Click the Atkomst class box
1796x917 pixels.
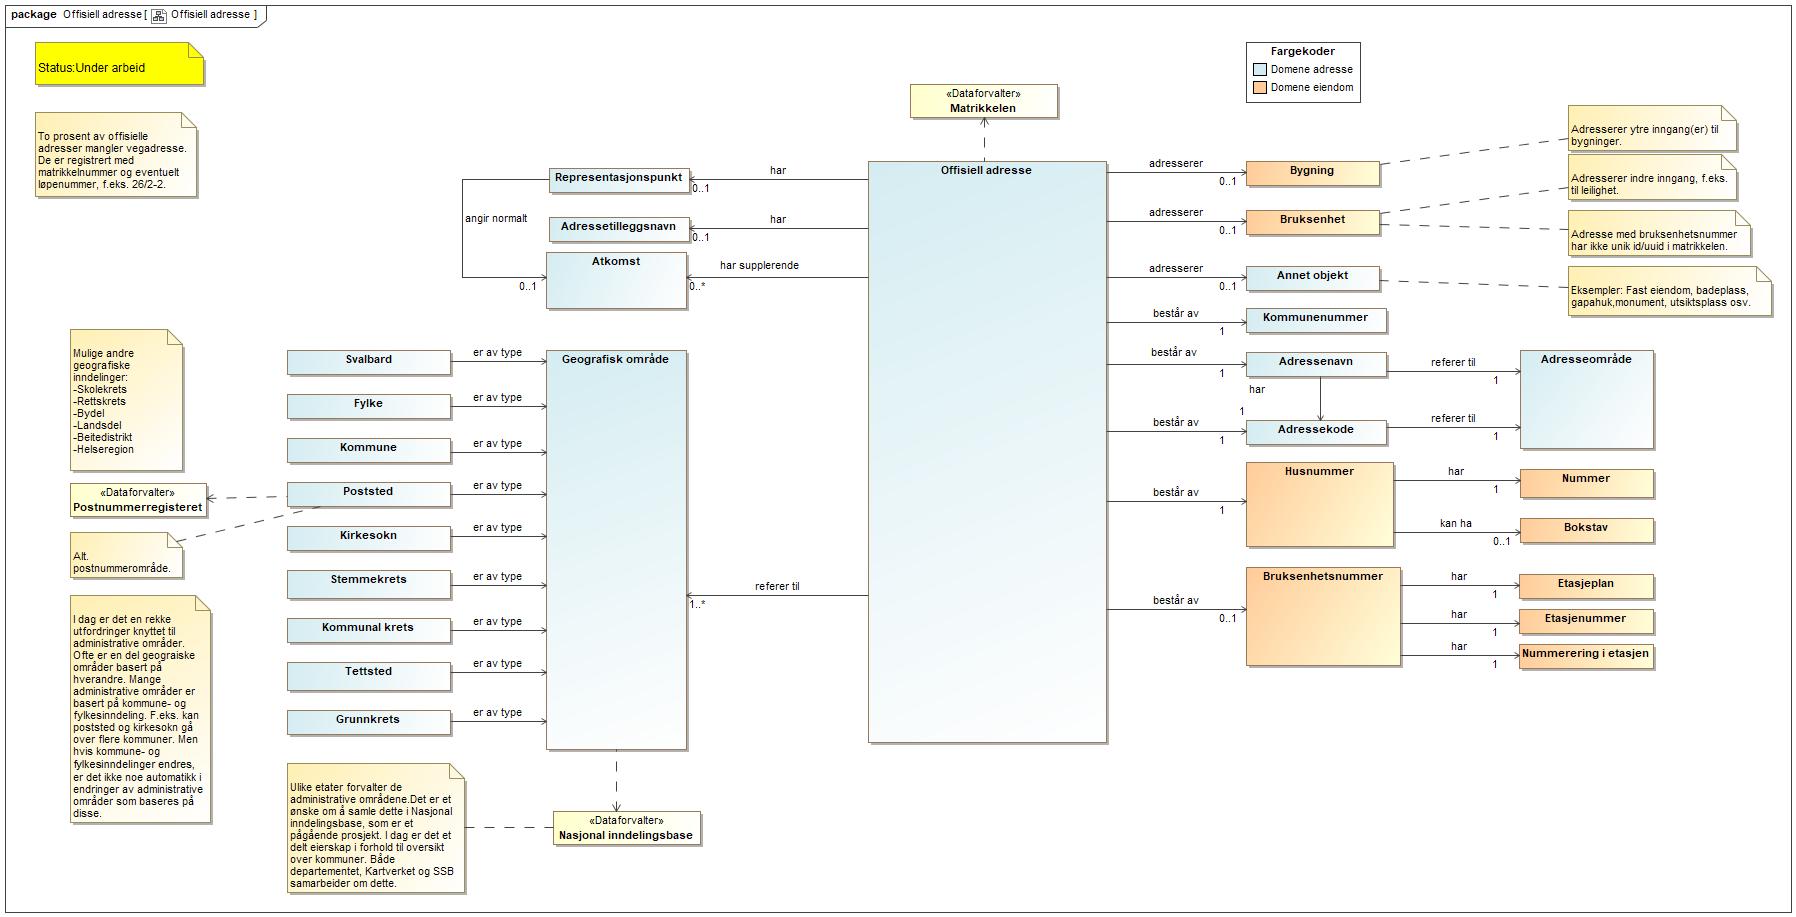(x=616, y=280)
